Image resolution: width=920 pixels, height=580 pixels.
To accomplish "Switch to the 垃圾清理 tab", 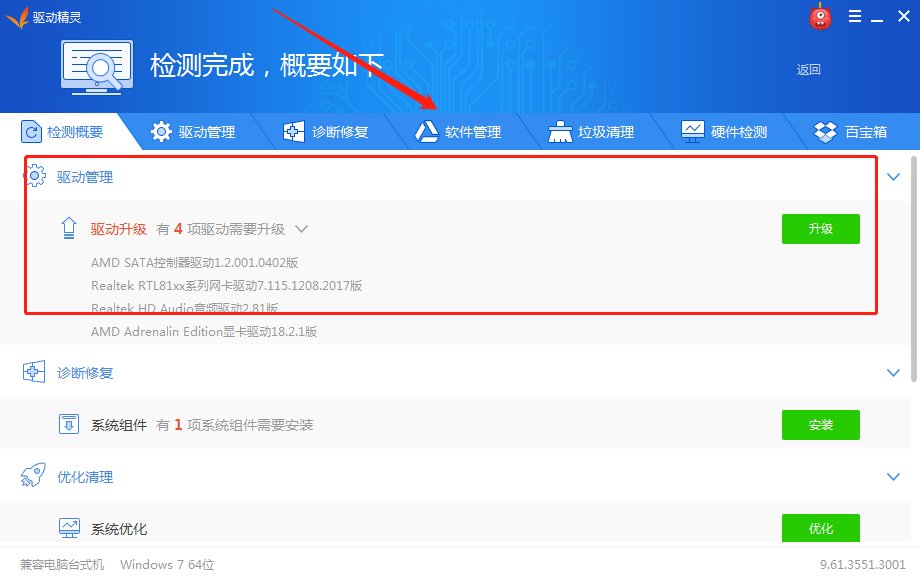I will pyautogui.click(x=593, y=130).
